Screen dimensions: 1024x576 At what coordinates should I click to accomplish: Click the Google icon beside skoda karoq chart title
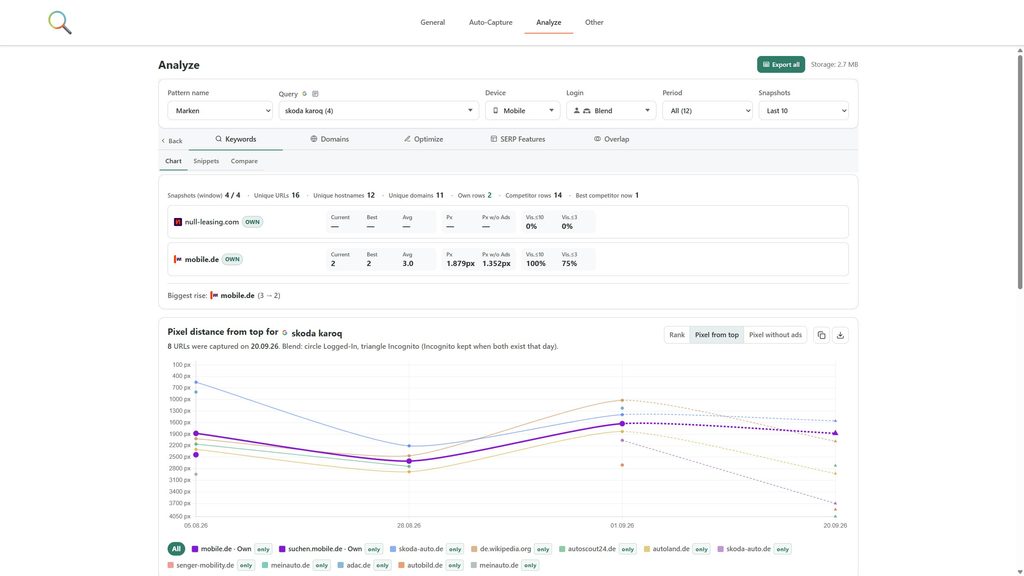point(285,333)
